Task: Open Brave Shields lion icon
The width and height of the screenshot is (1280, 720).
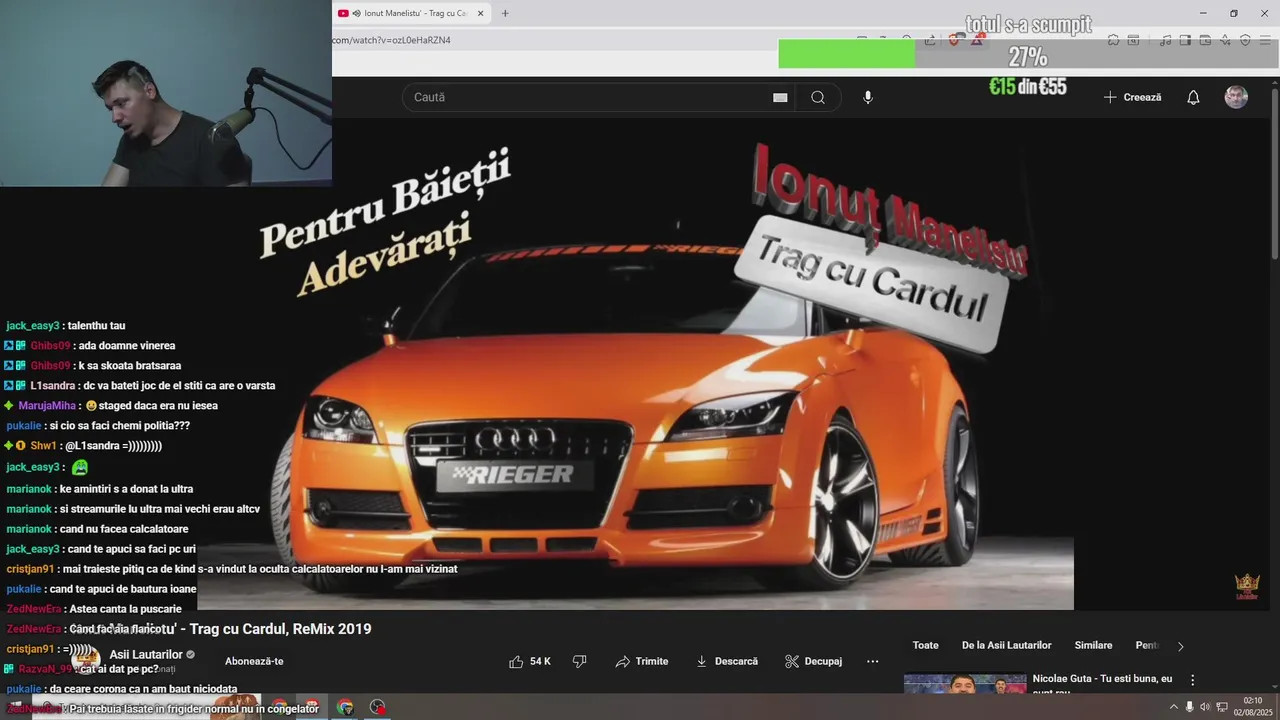Action: [955, 40]
